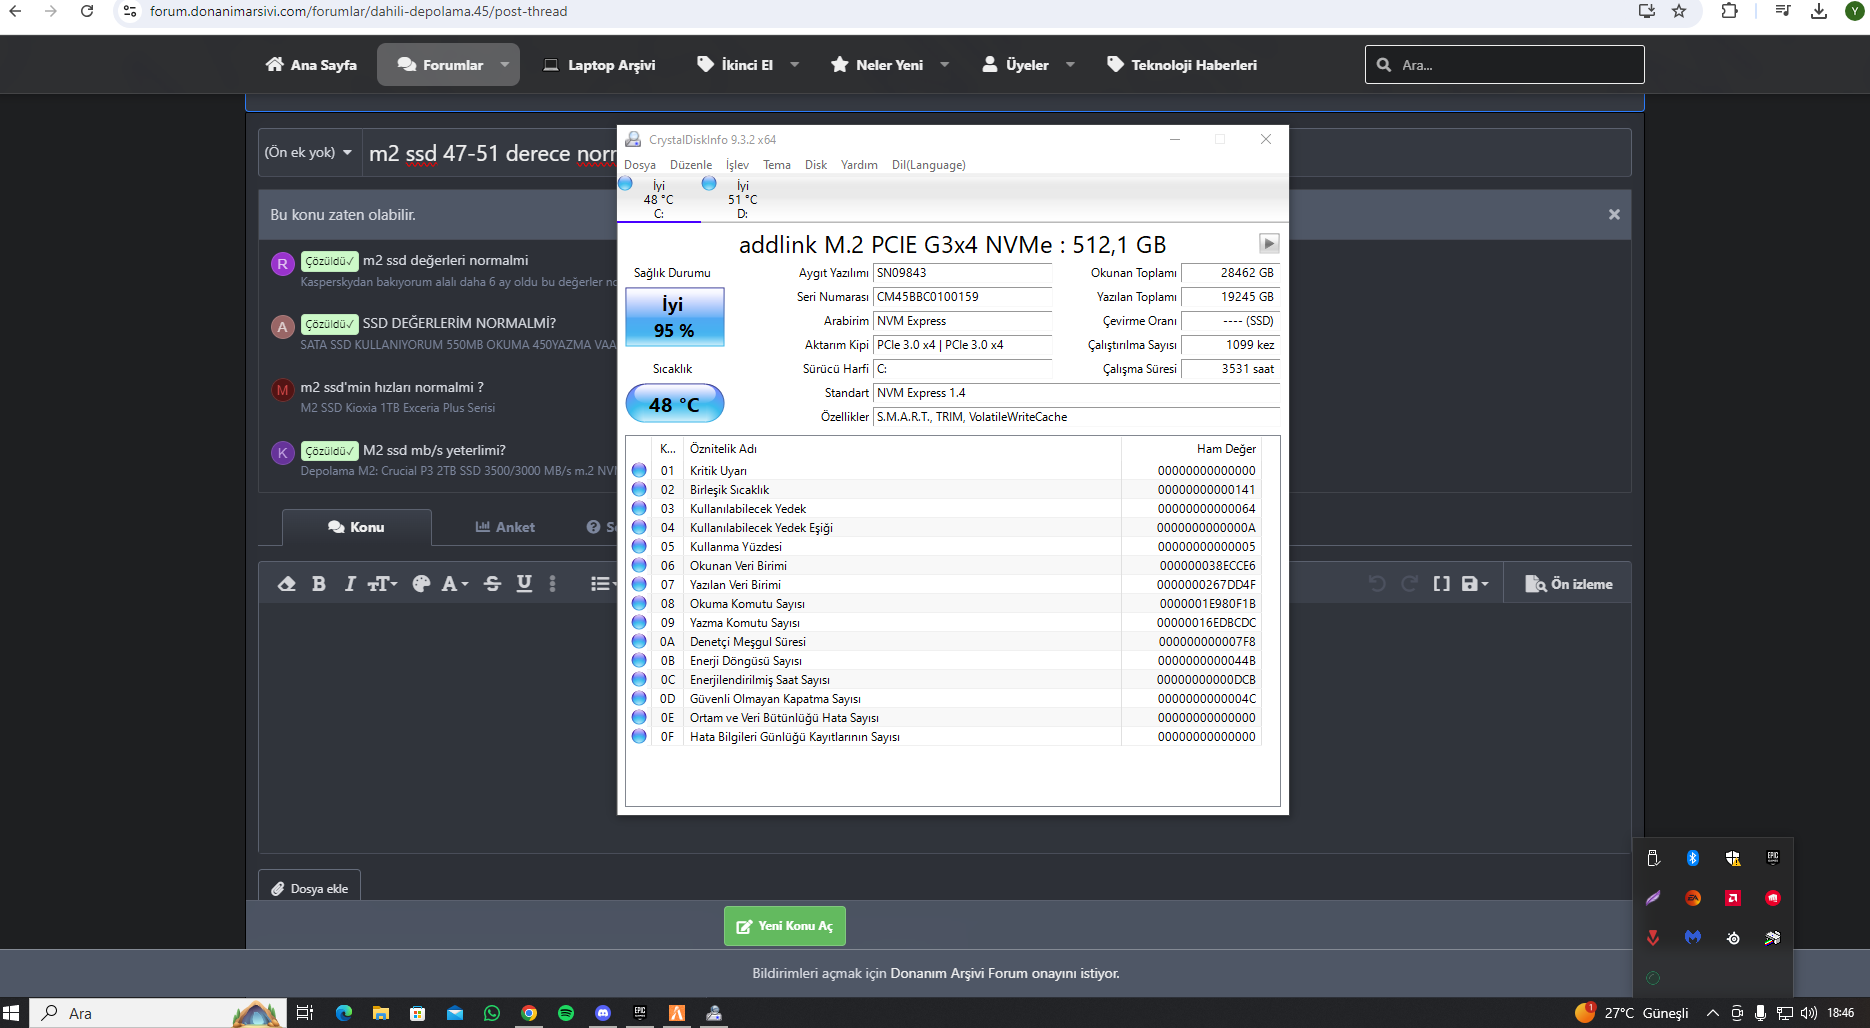The height and width of the screenshot is (1028, 1870).
Task: Open Laptop Arşivi in forum navigation
Action: click(x=599, y=65)
